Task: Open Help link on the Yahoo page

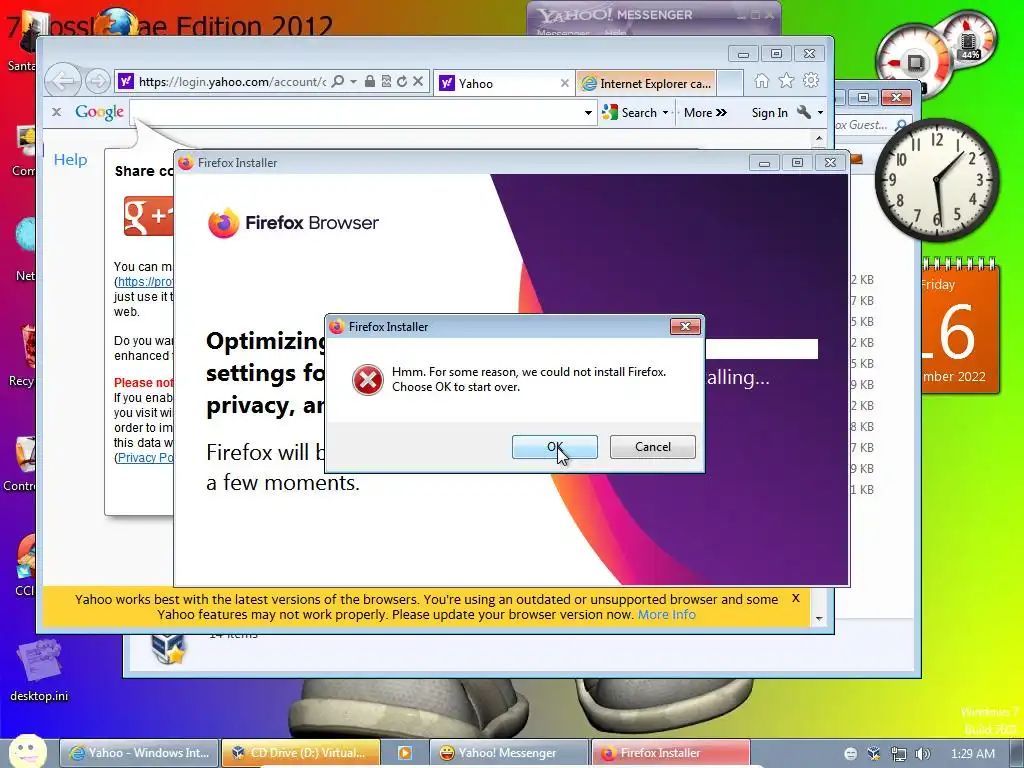Action: coord(71,160)
